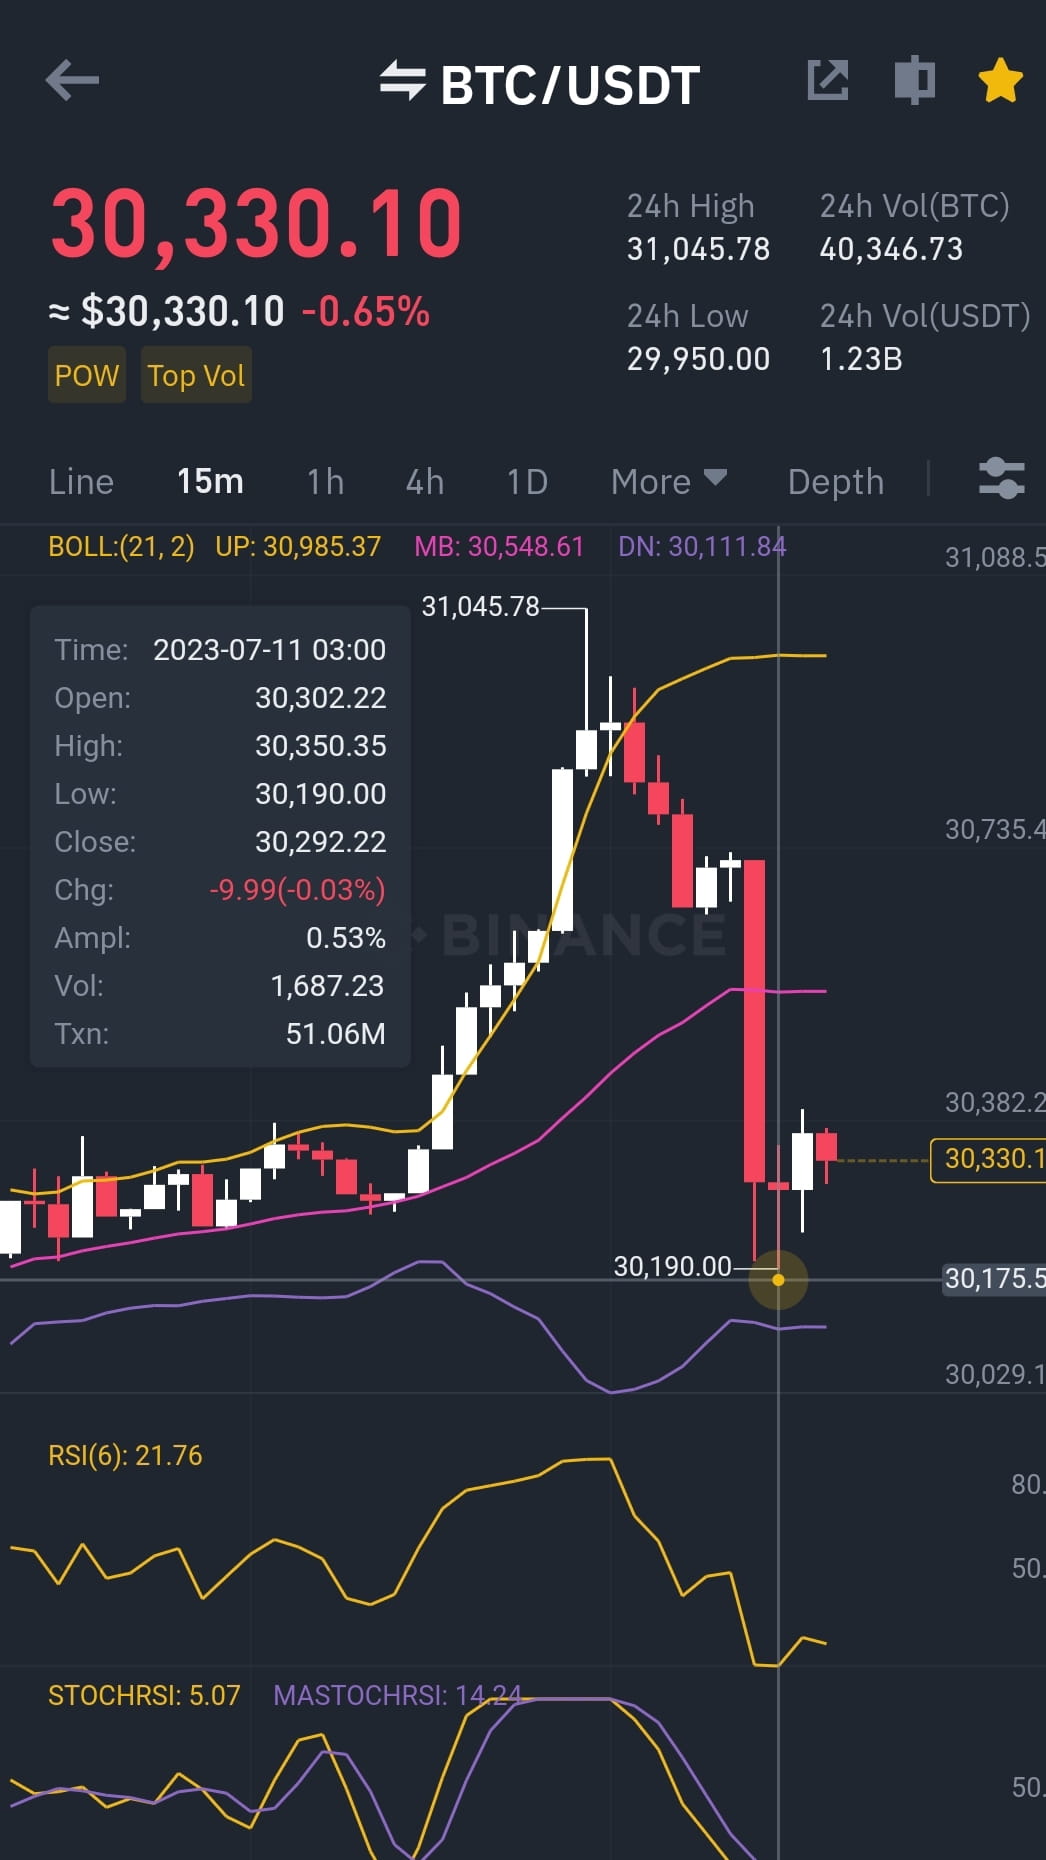Tap the 24h High value 31,045.78
The width and height of the screenshot is (1046, 1860).
(698, 249)
